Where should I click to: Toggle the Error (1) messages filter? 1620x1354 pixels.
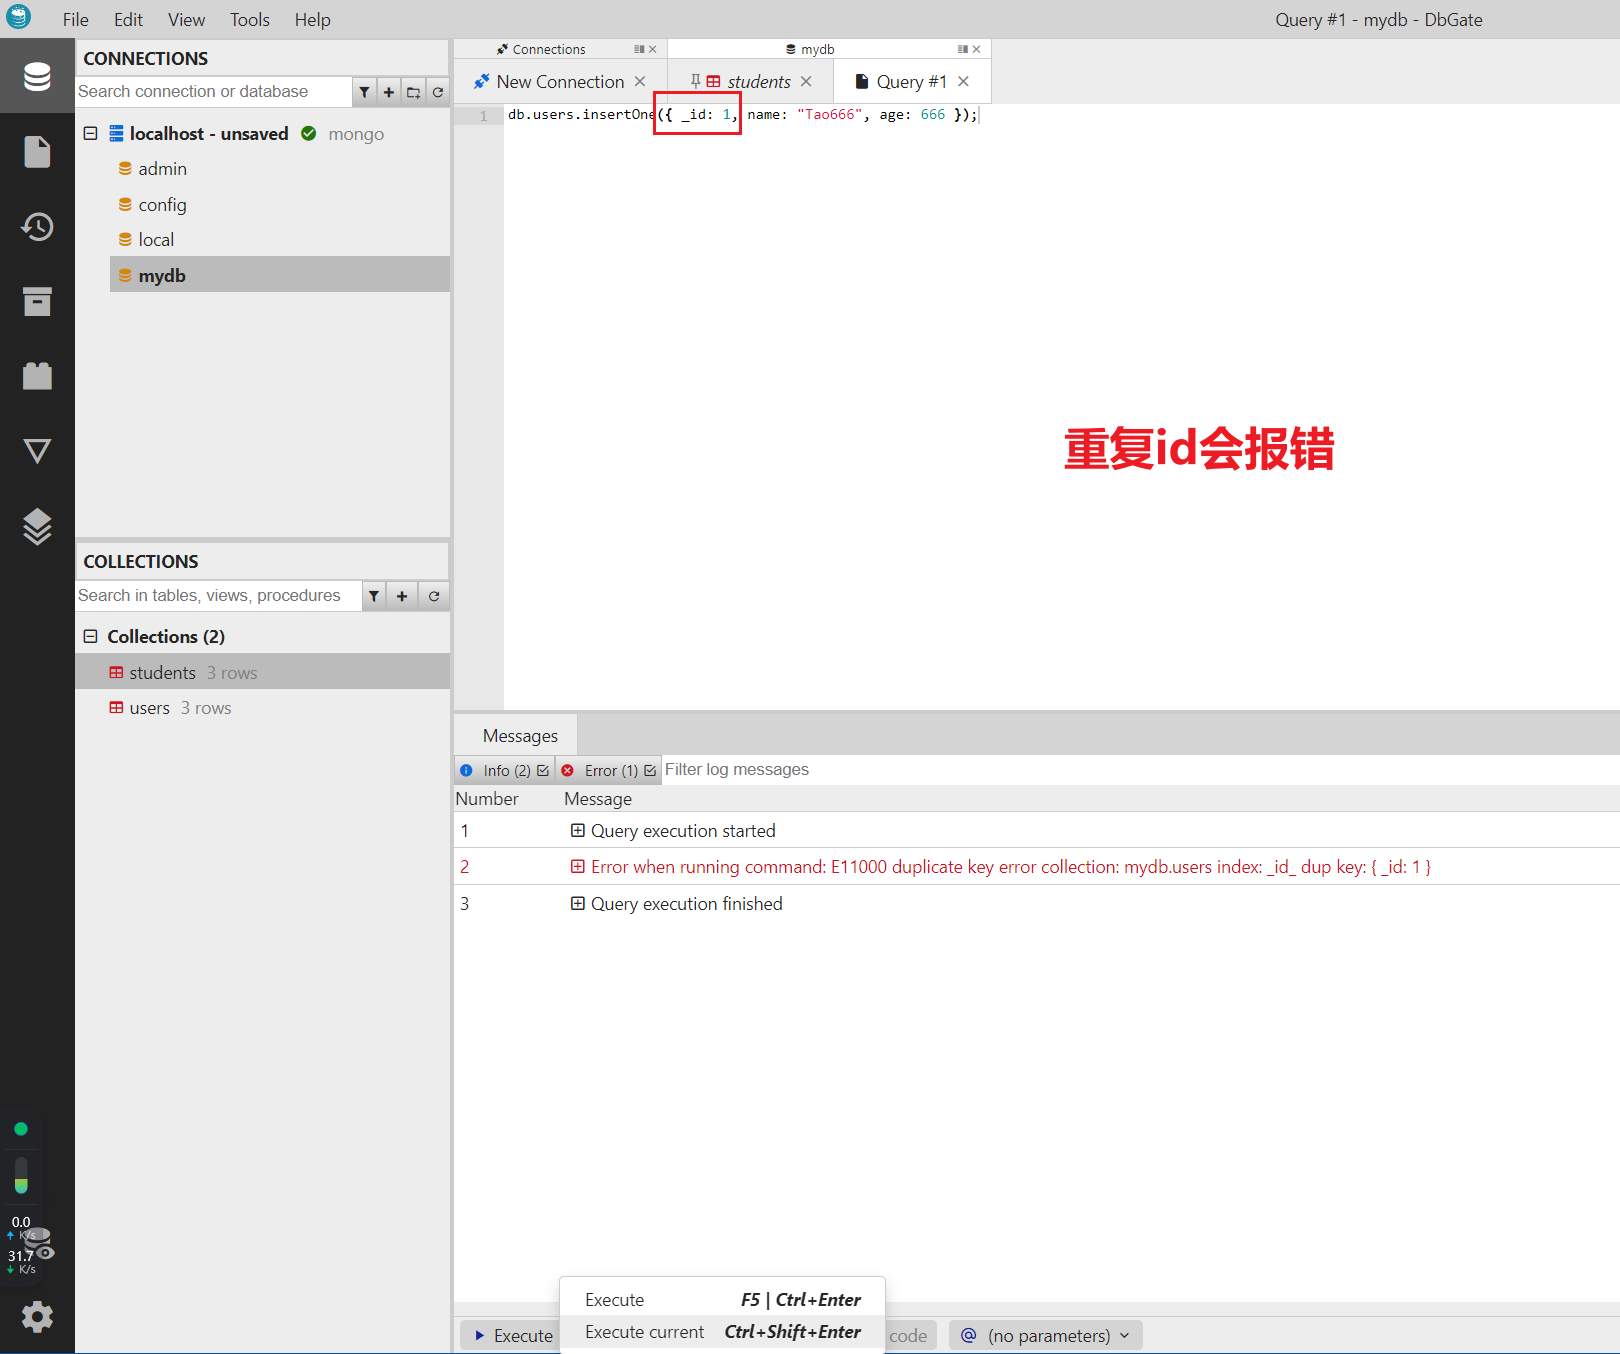(x=610, y=771)
